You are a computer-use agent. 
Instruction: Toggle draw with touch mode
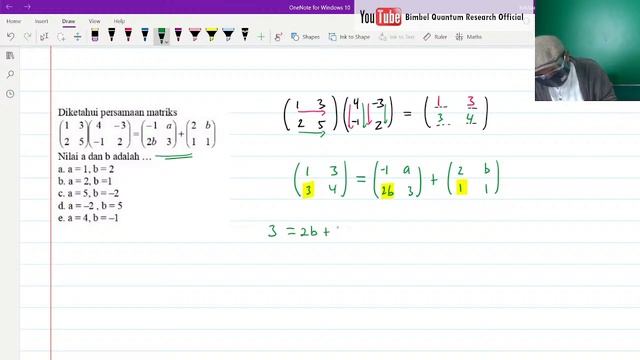pyautogui.click(x=278, y=37)
